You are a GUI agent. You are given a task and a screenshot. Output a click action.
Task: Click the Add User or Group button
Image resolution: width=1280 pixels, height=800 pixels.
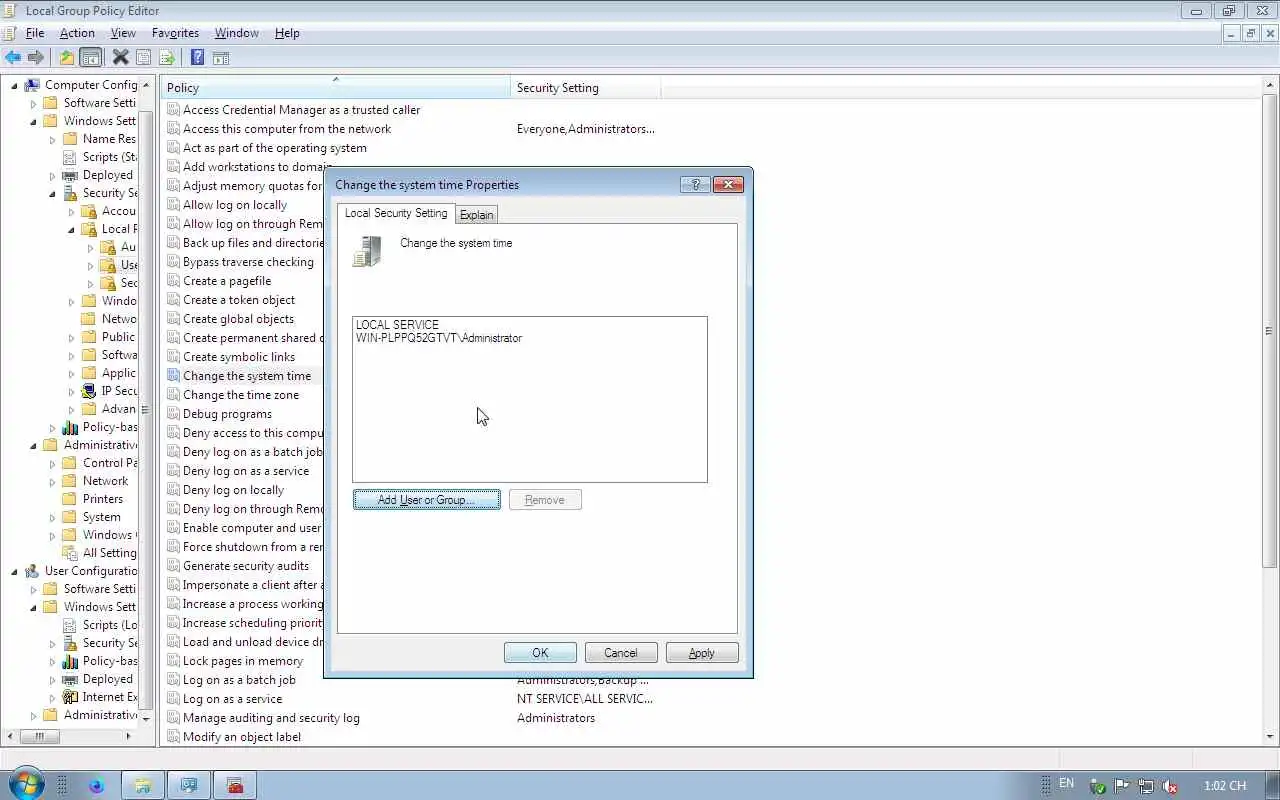(427, 500)
